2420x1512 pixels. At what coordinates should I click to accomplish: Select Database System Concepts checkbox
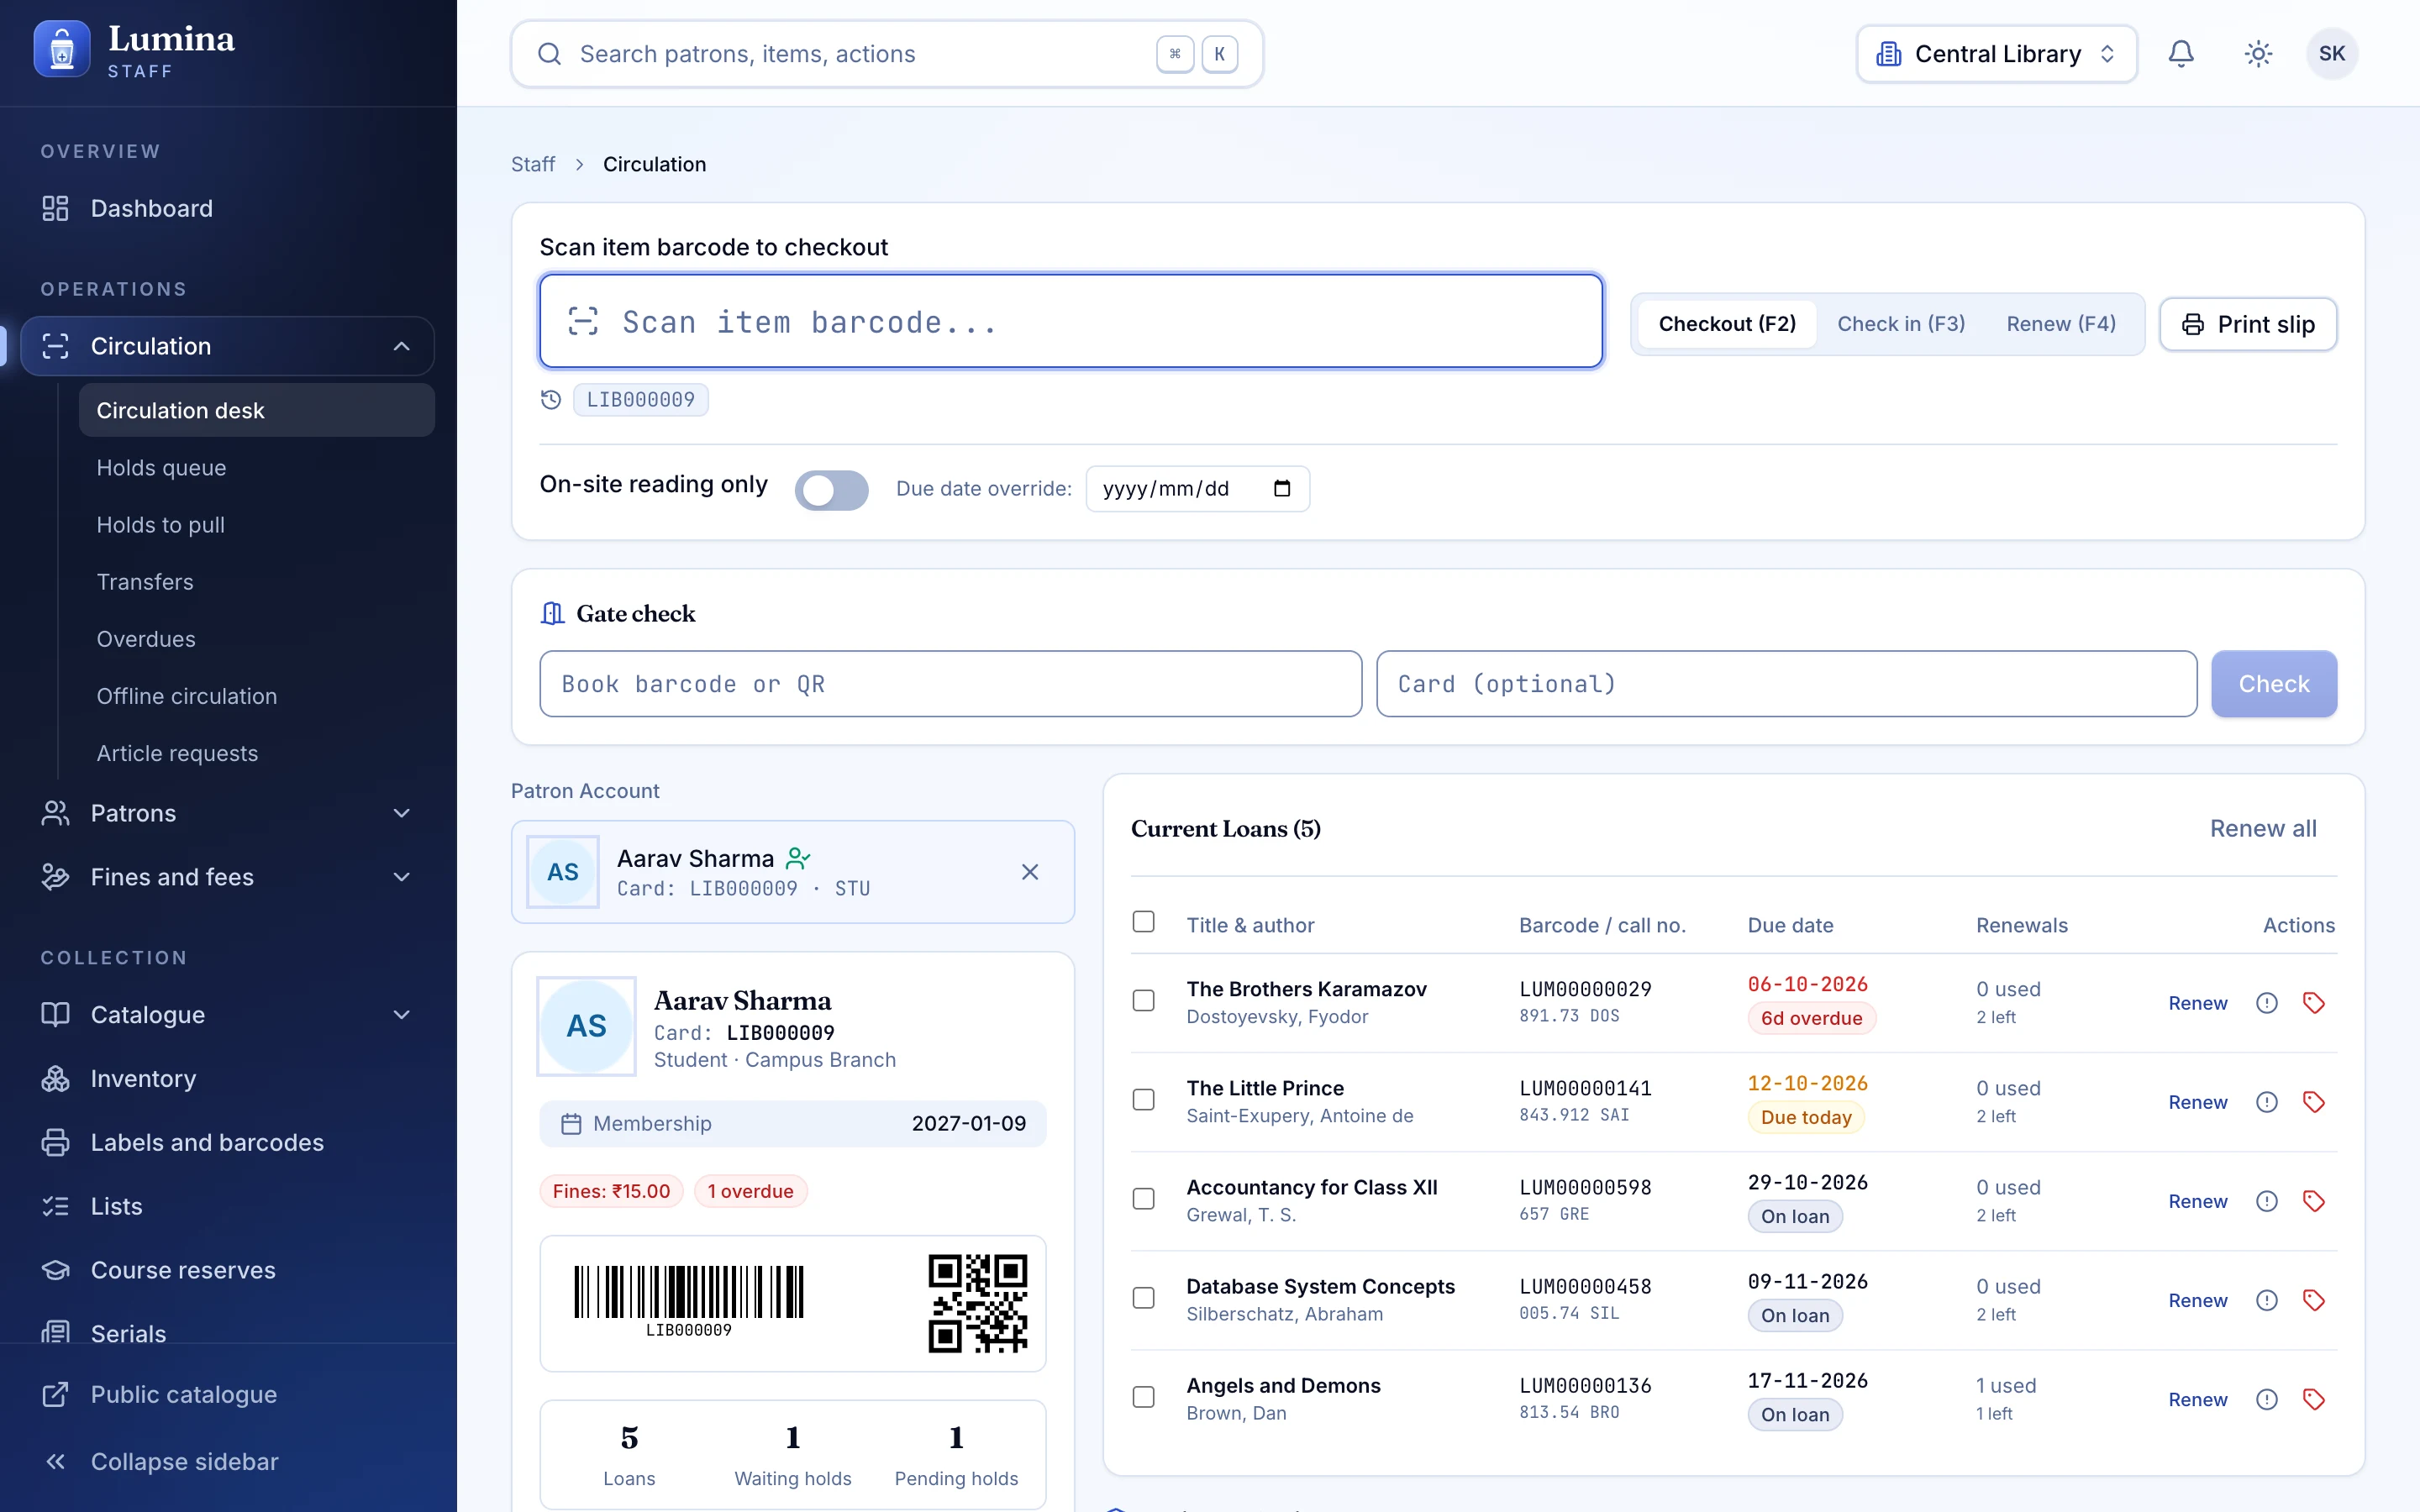1143,1298
